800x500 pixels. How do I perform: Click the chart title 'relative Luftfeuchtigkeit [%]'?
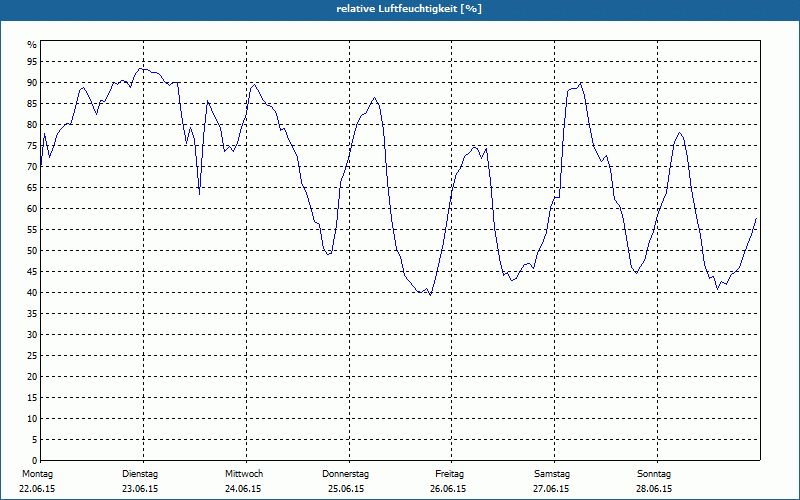[x=409, y=9]
